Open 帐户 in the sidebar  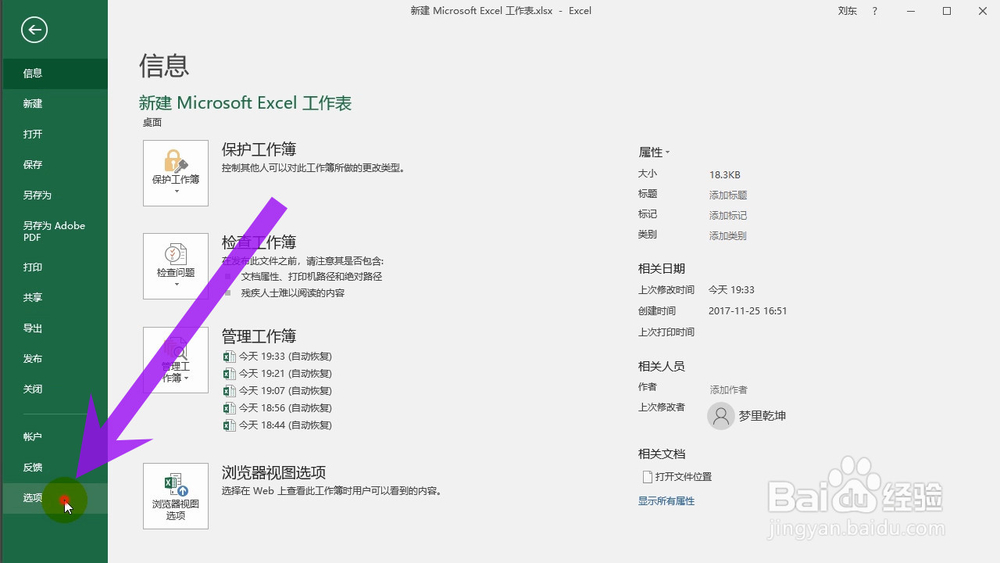click(55, 437)
